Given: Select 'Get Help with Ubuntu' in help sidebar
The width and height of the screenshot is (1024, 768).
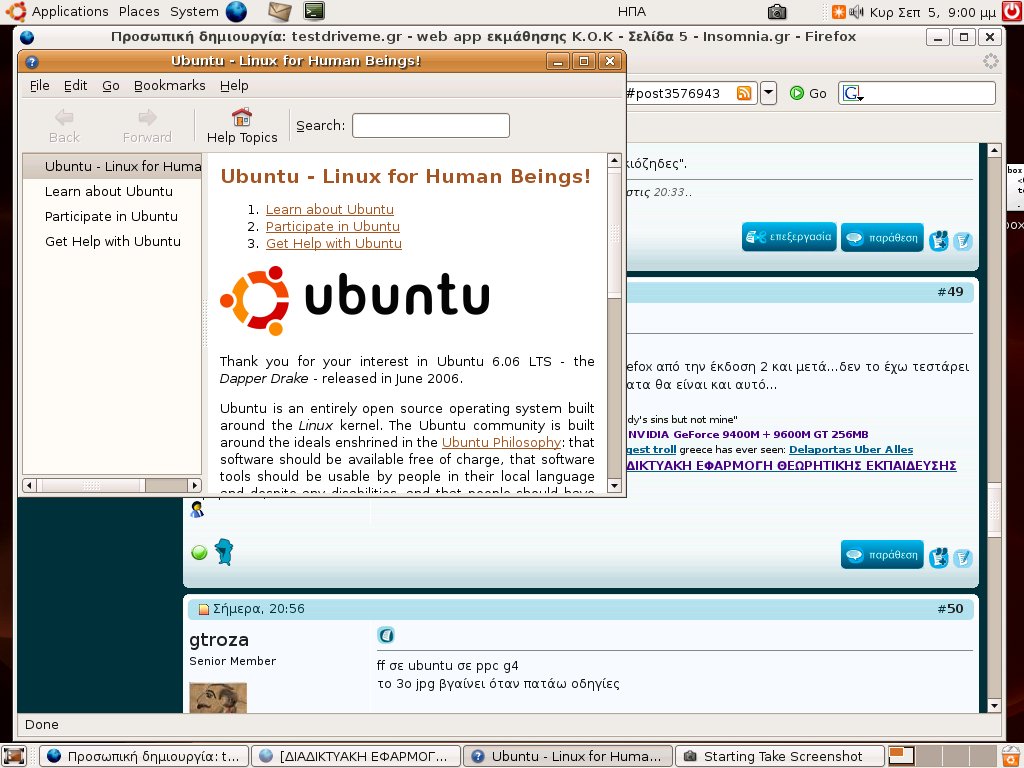Looking at the screenshot, I should 113,241.
